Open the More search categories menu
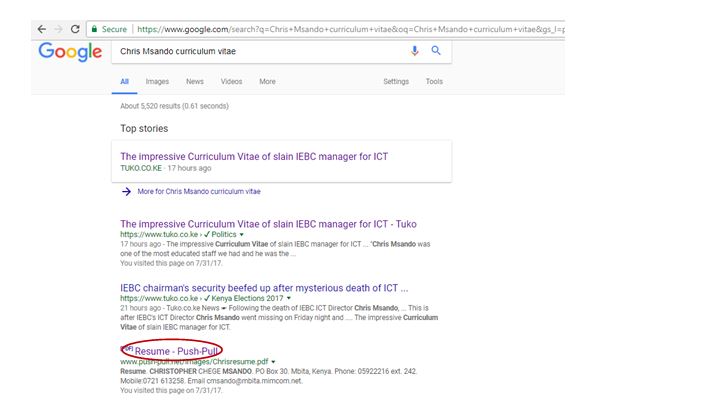Screen dimensions: 702x410 click(x=267, y=81)
